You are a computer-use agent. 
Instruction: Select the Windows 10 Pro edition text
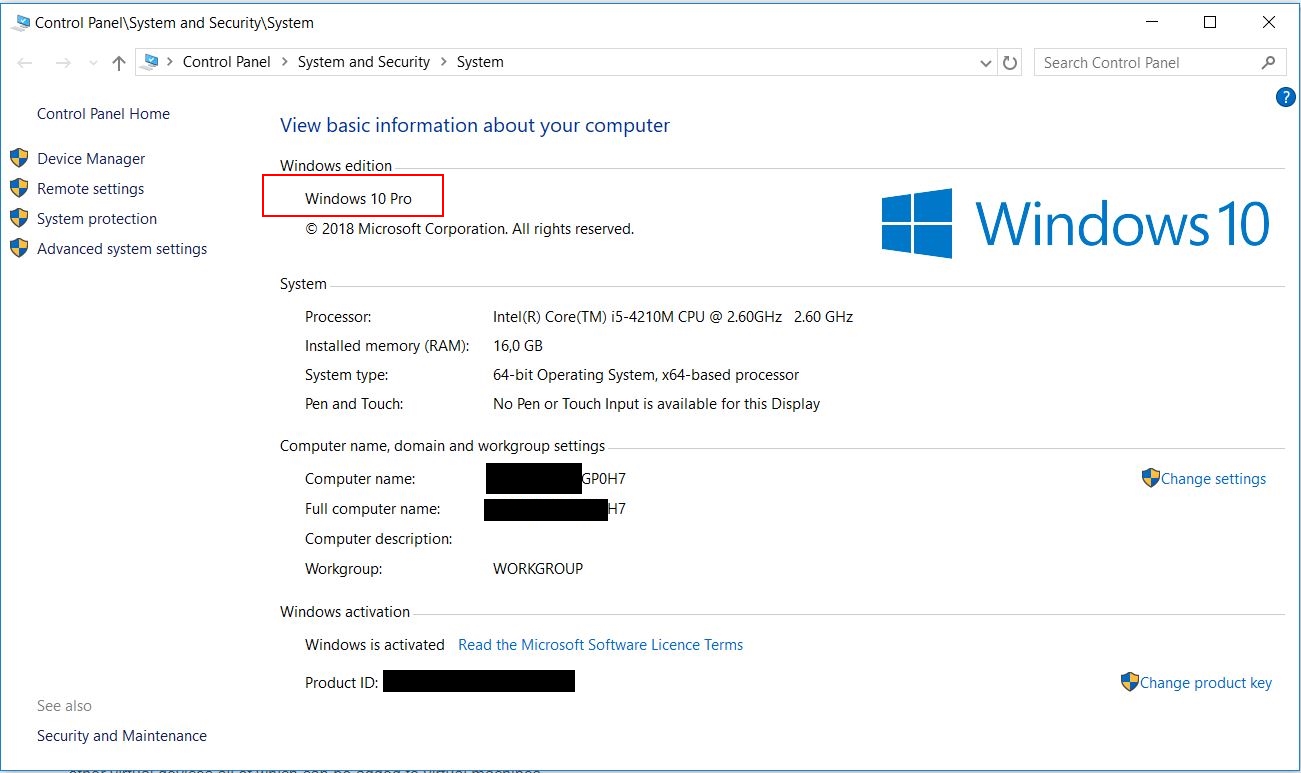pos(358,198)
